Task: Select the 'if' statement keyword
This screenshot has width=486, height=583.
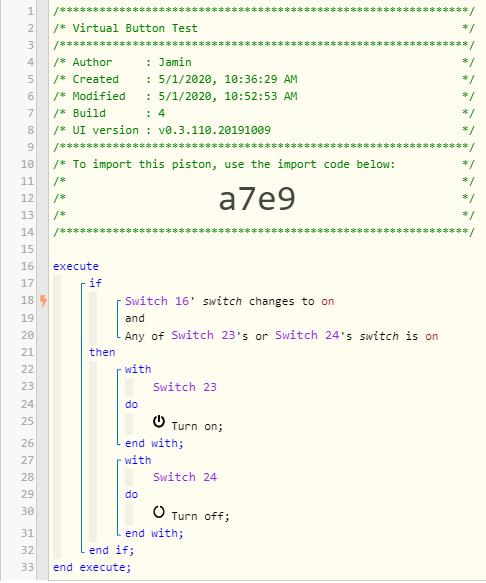Action: tap(95, 283)
